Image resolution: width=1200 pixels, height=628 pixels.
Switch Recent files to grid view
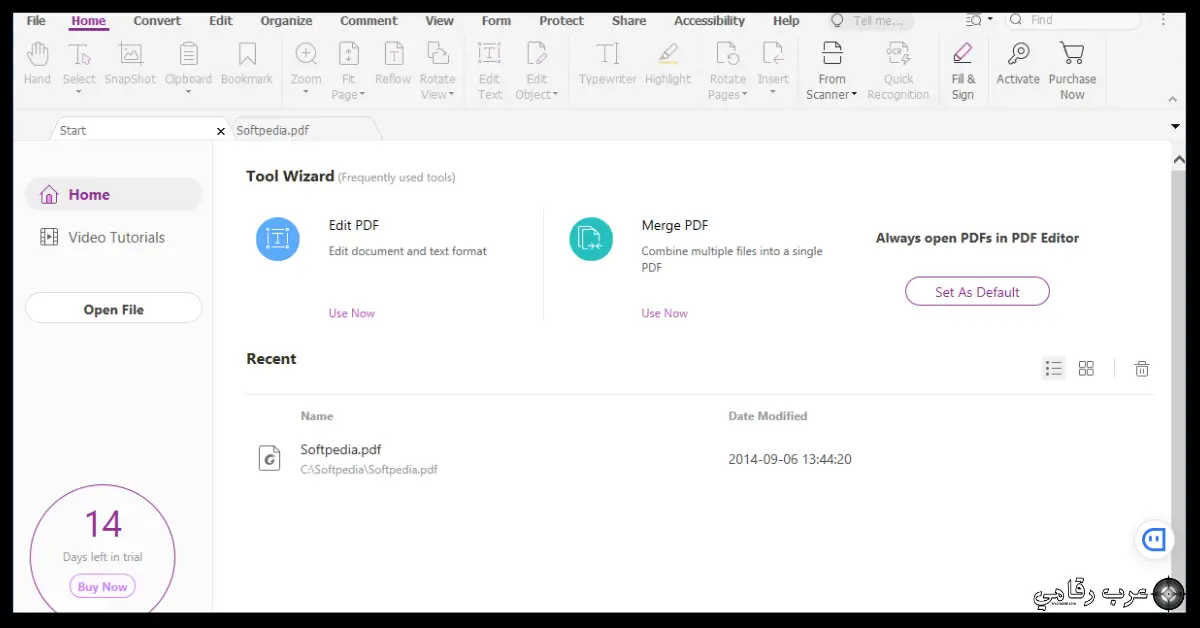click(1086, 368)
